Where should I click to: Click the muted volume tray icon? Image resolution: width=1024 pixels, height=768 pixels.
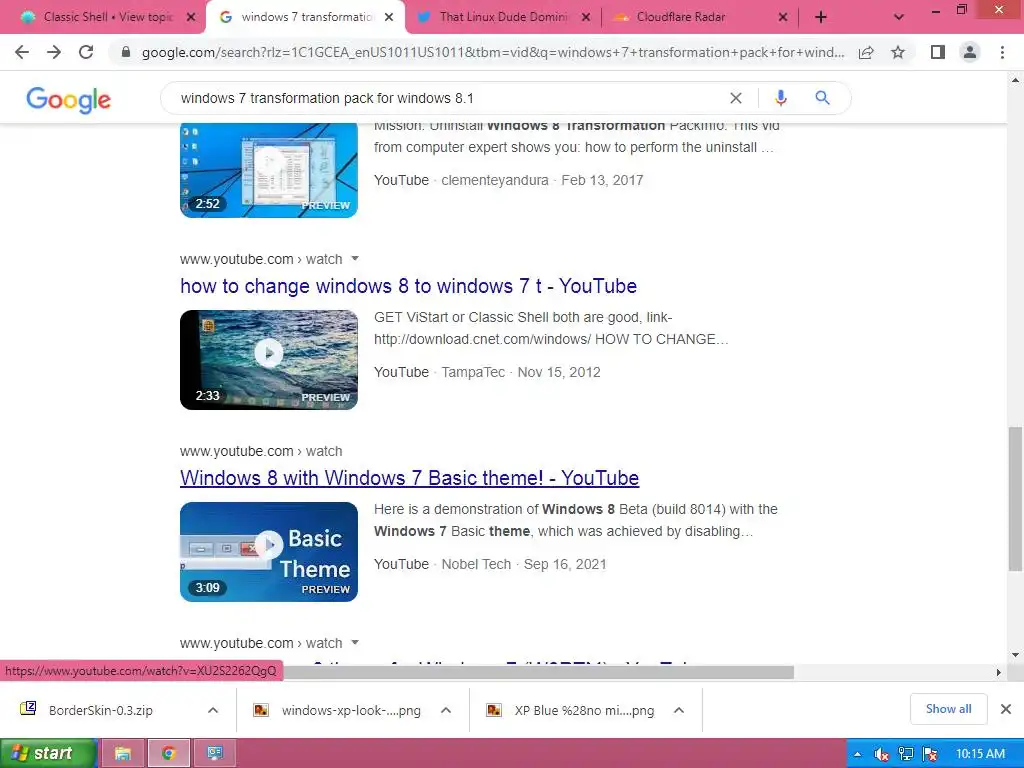coord(881,754)
